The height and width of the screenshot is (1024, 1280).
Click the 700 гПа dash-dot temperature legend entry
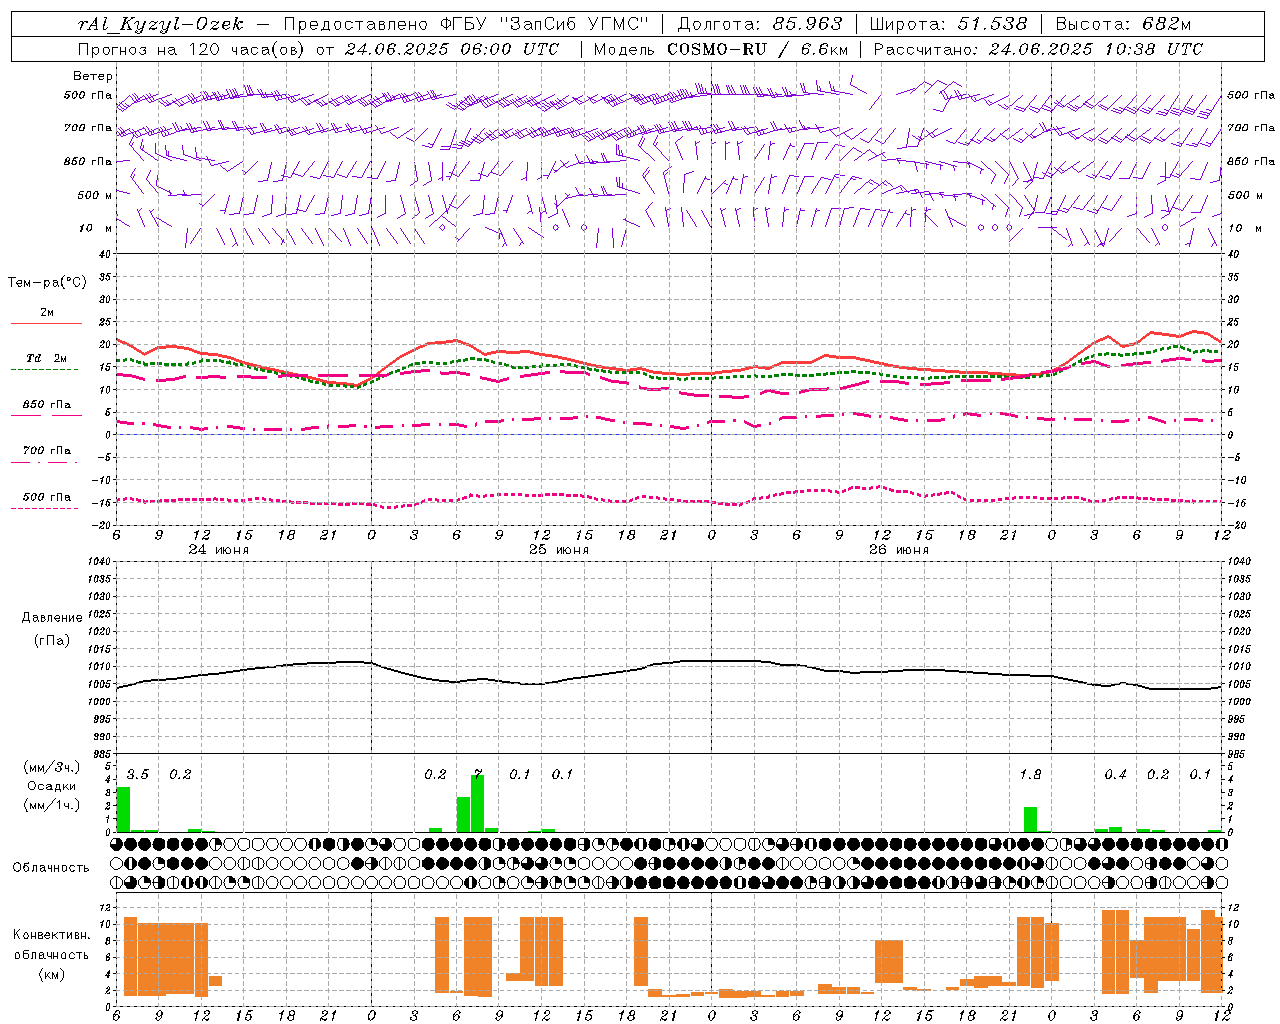pos(46,451)
